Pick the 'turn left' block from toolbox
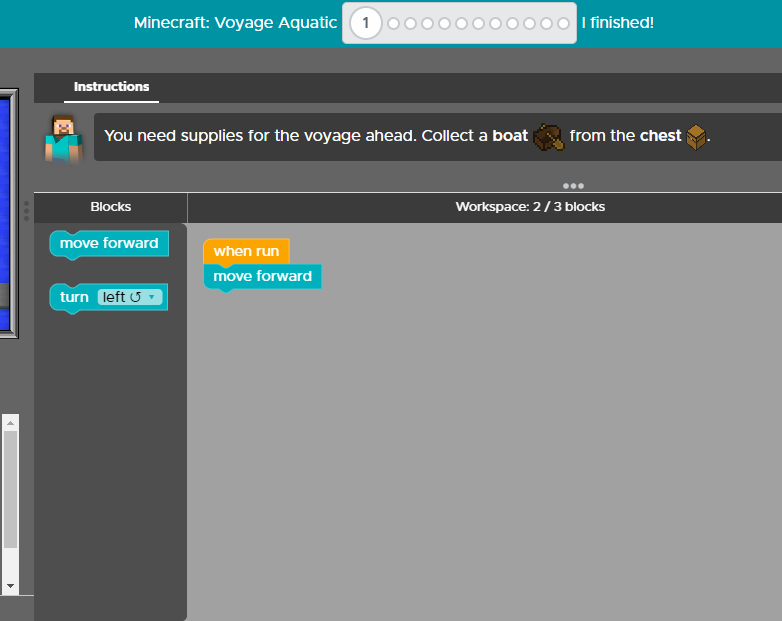Screen dimensions: 782x621 pyautogui.click(x=73, y=297)
